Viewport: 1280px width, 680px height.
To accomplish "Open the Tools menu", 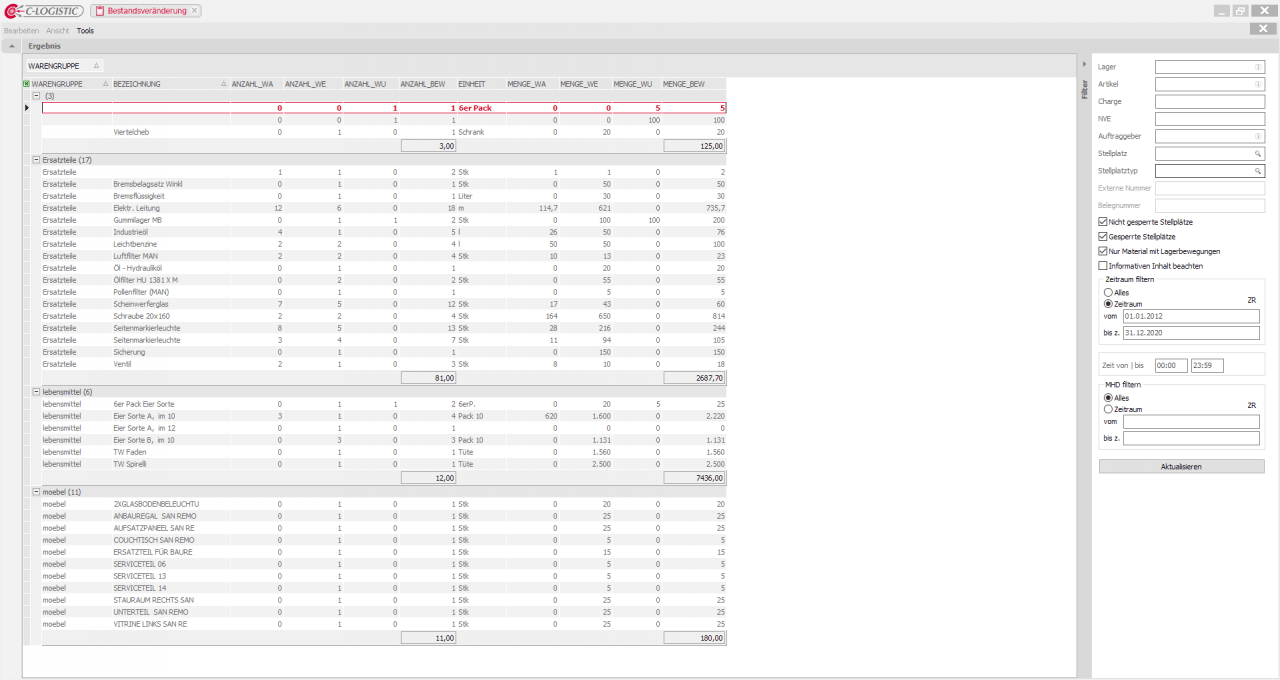I will coord(85,31).
